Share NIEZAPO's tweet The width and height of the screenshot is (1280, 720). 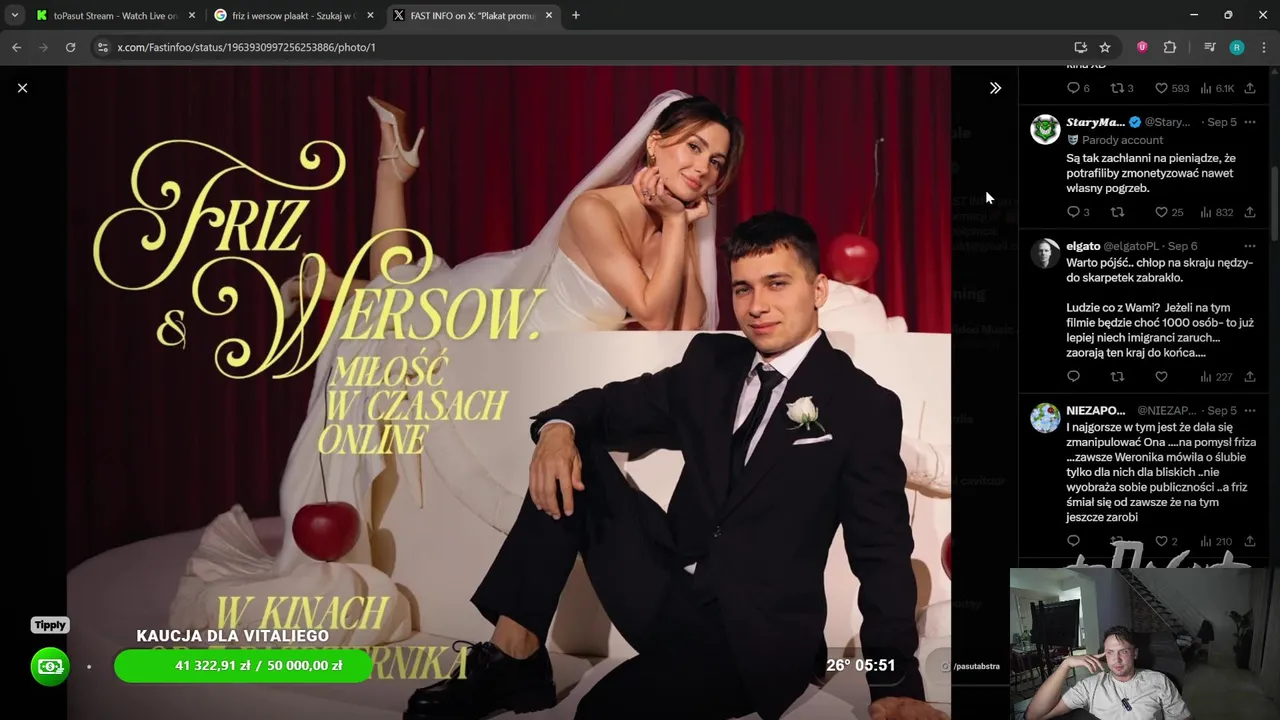pyautogui.click(x=1250, y=541)
